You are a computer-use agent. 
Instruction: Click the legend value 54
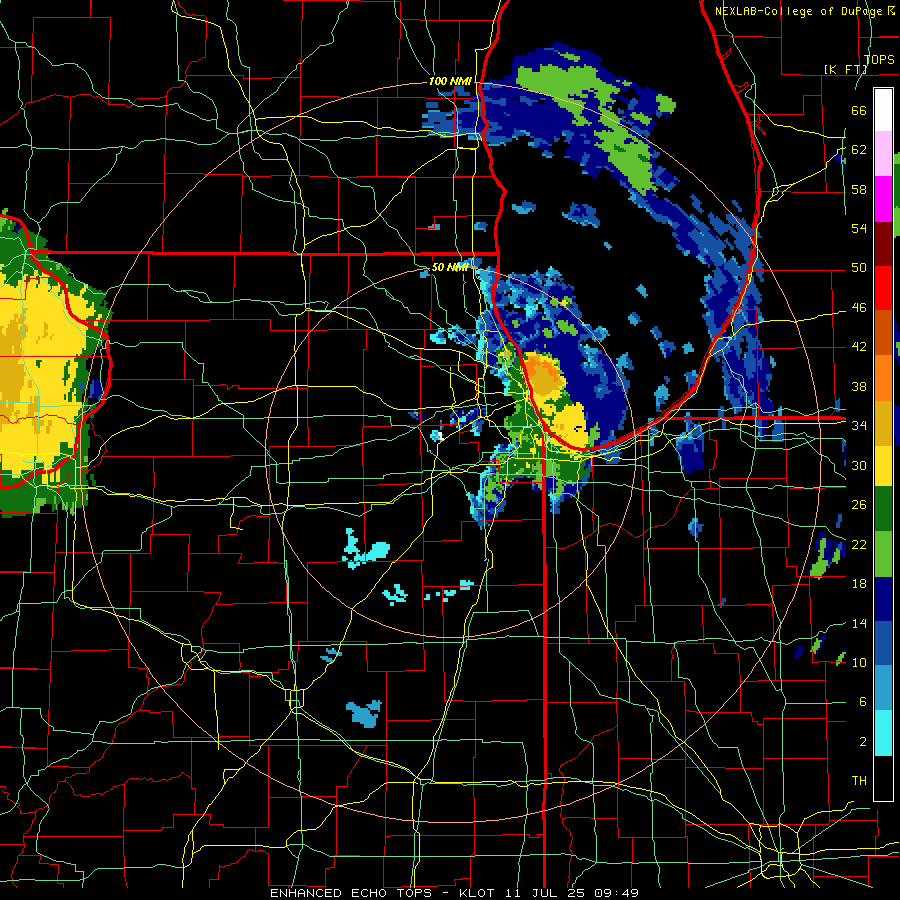[859, 228]
